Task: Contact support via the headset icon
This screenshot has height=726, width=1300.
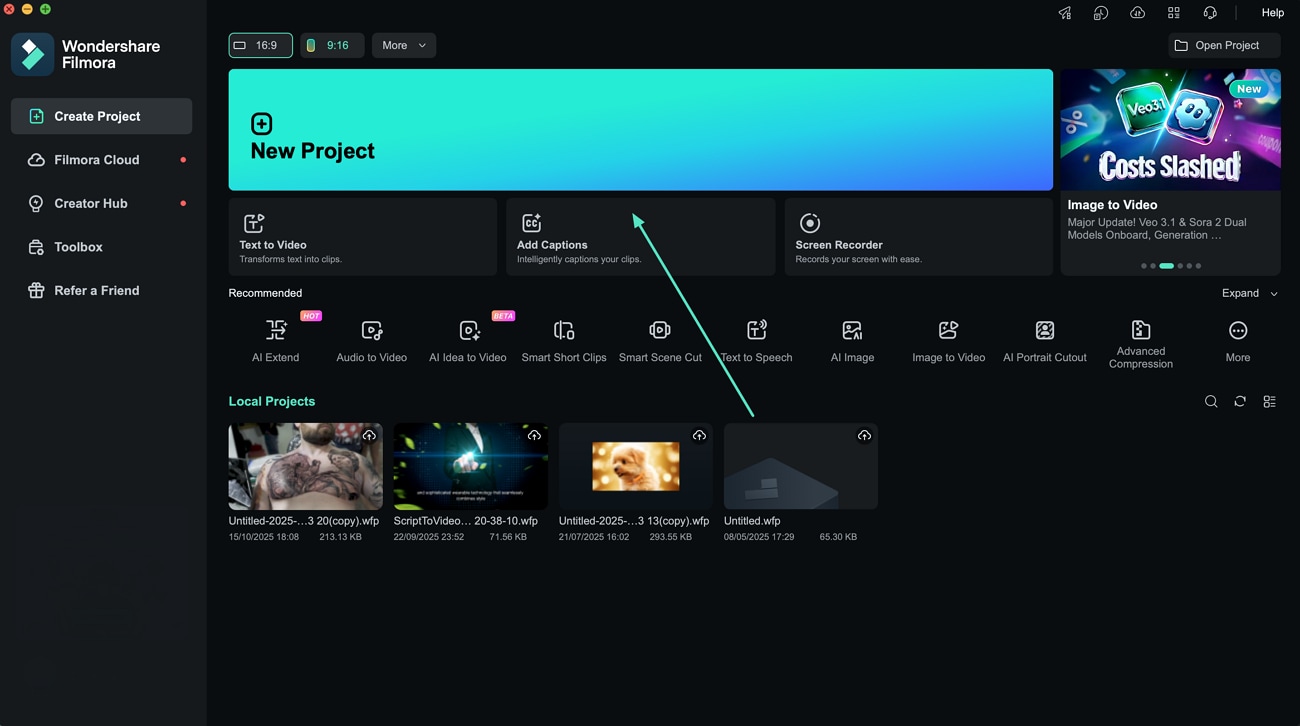Action: tap(1210, 13)
